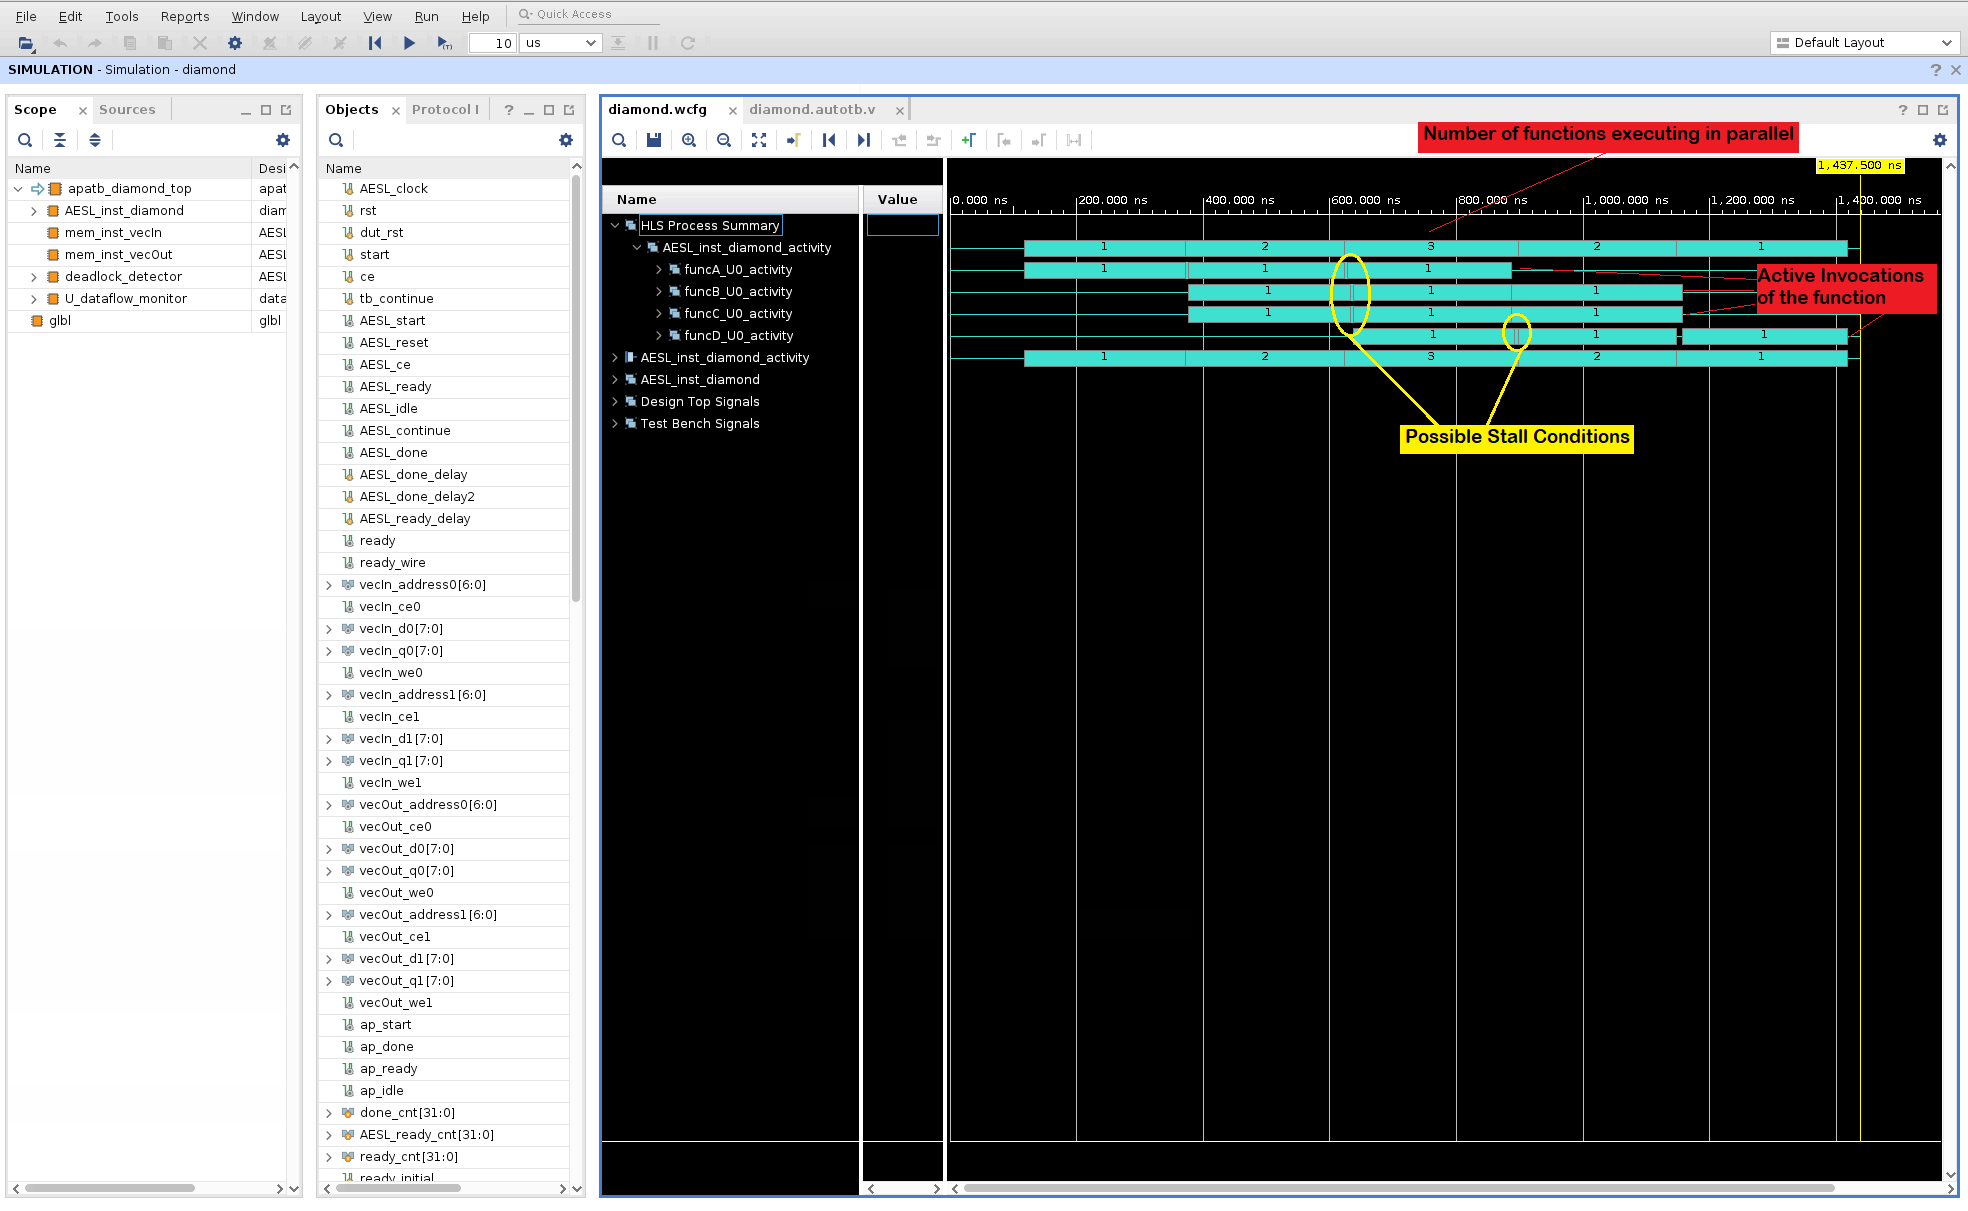Open the Default Layout dropdown
1968x1211 pixels.
tap(1864, 43)
